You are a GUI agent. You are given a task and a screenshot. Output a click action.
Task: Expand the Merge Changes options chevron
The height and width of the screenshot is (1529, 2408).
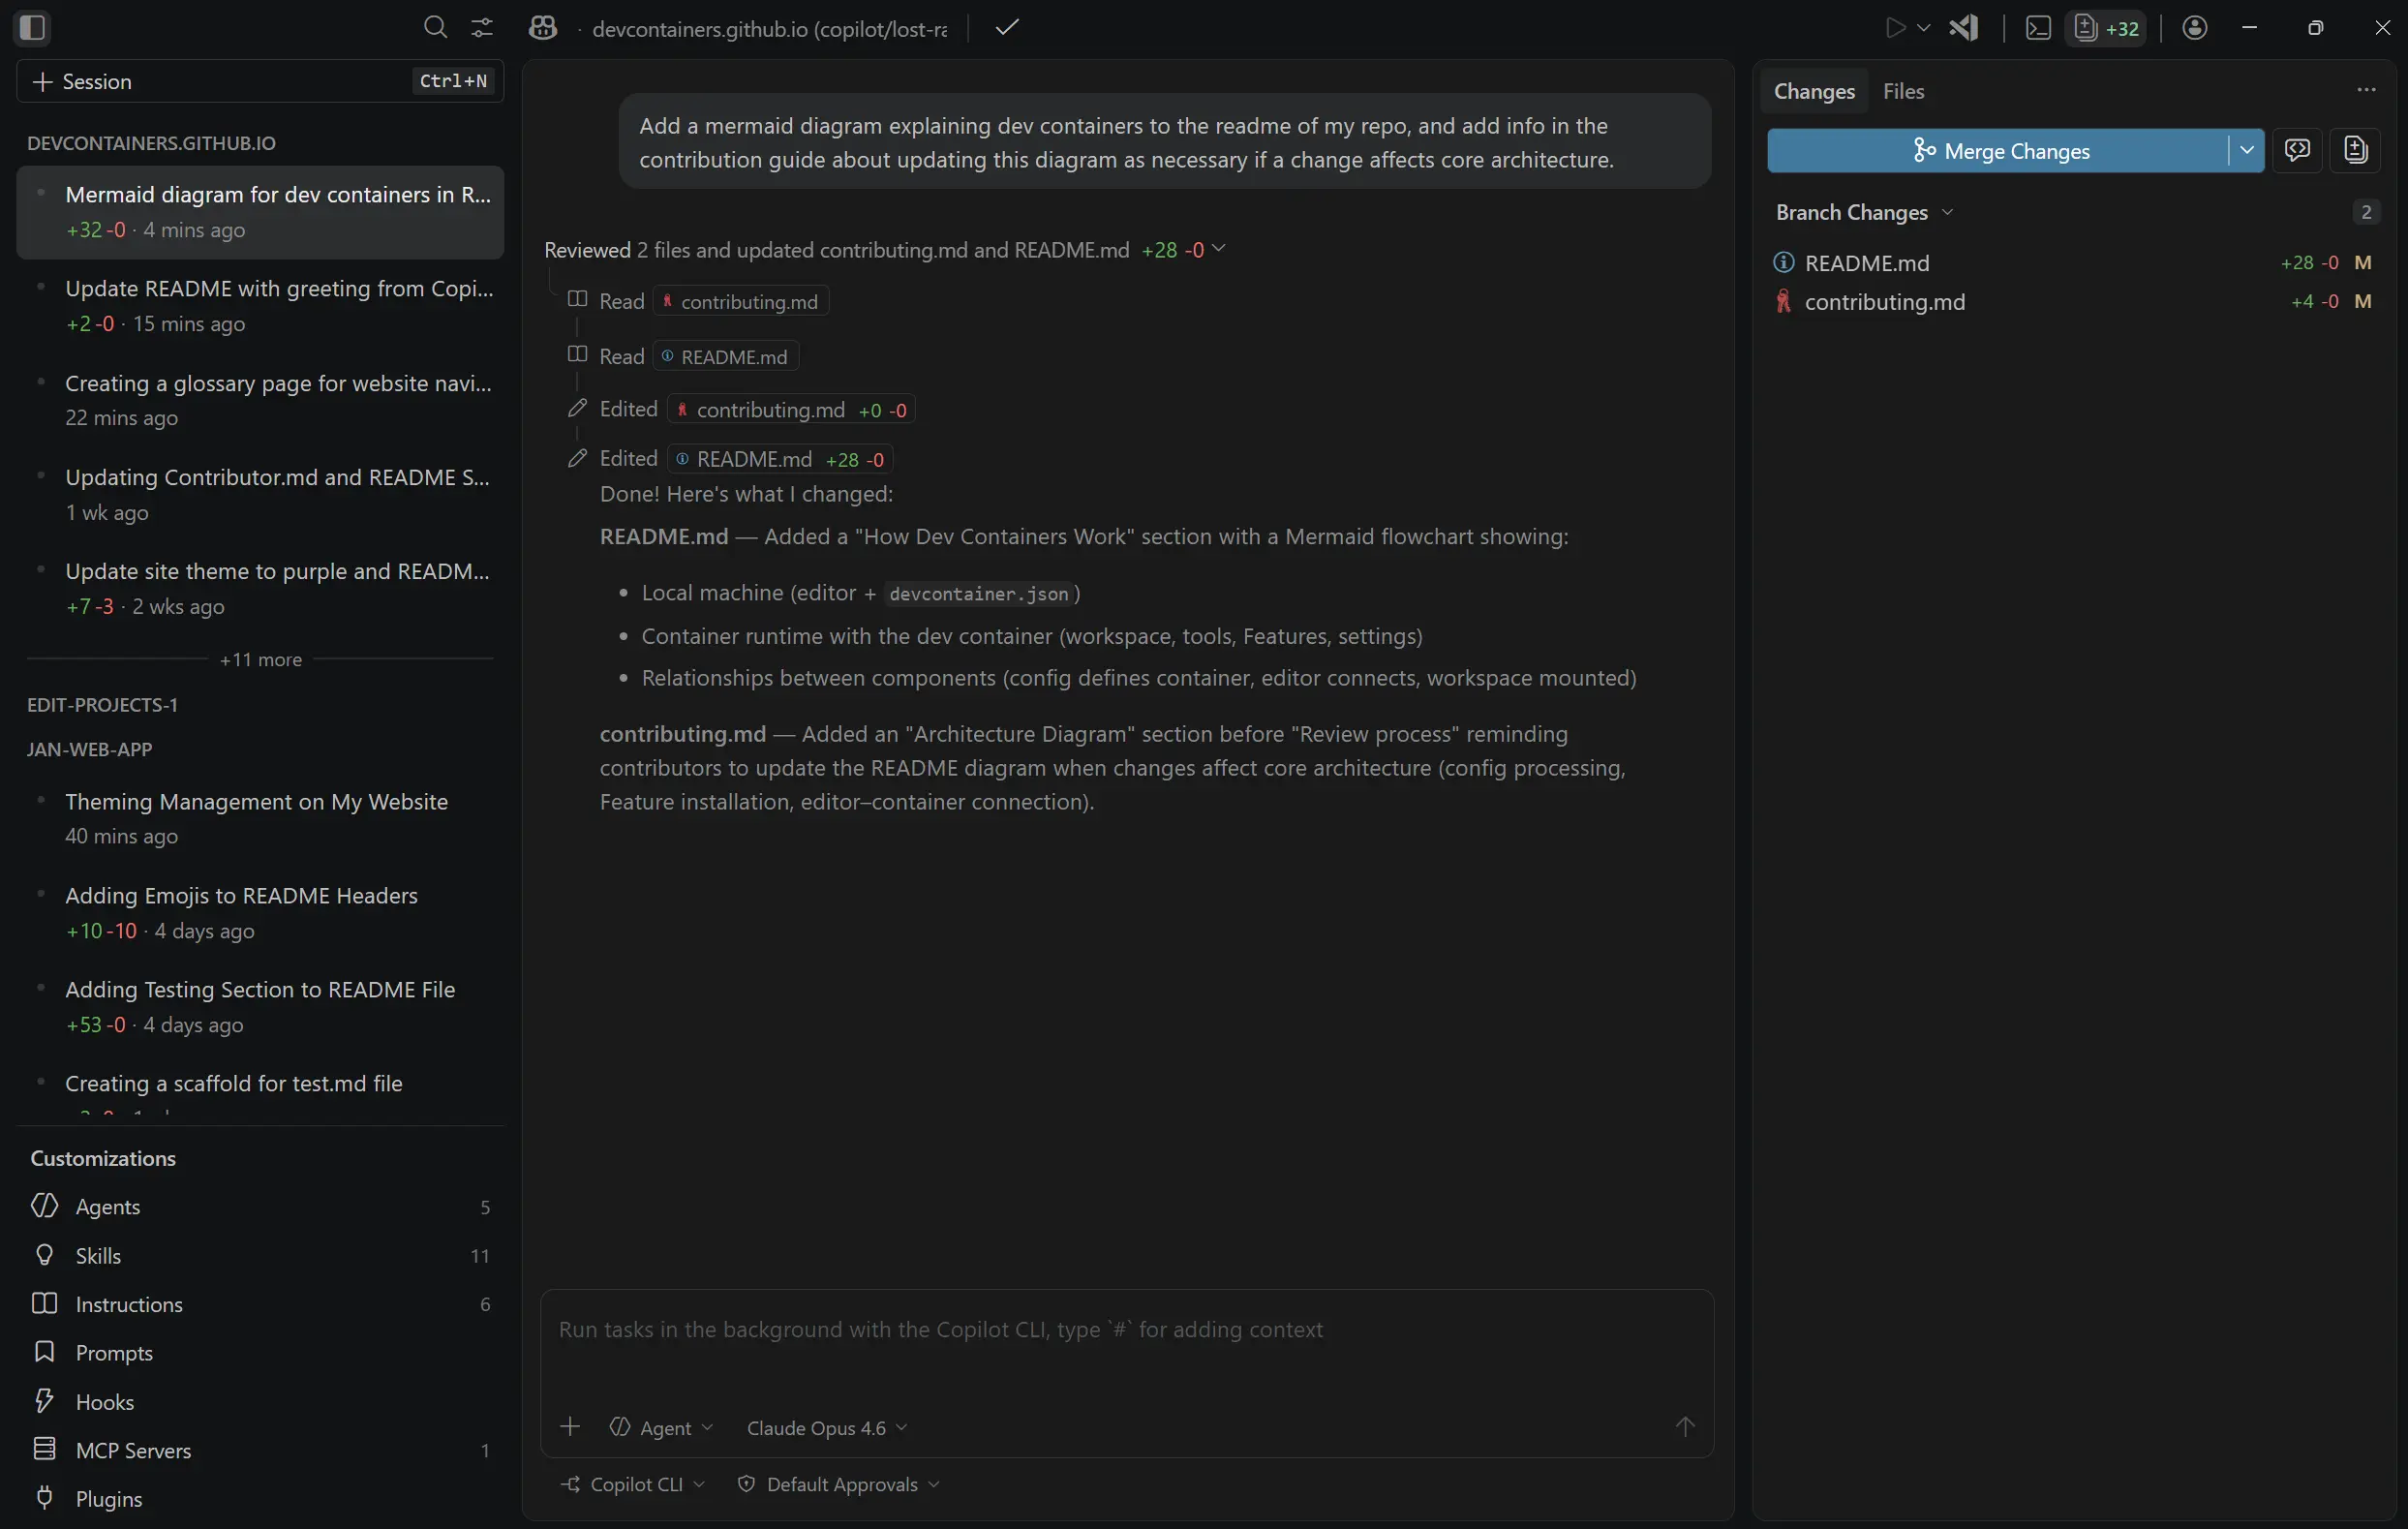click(x=2245, y=151)
